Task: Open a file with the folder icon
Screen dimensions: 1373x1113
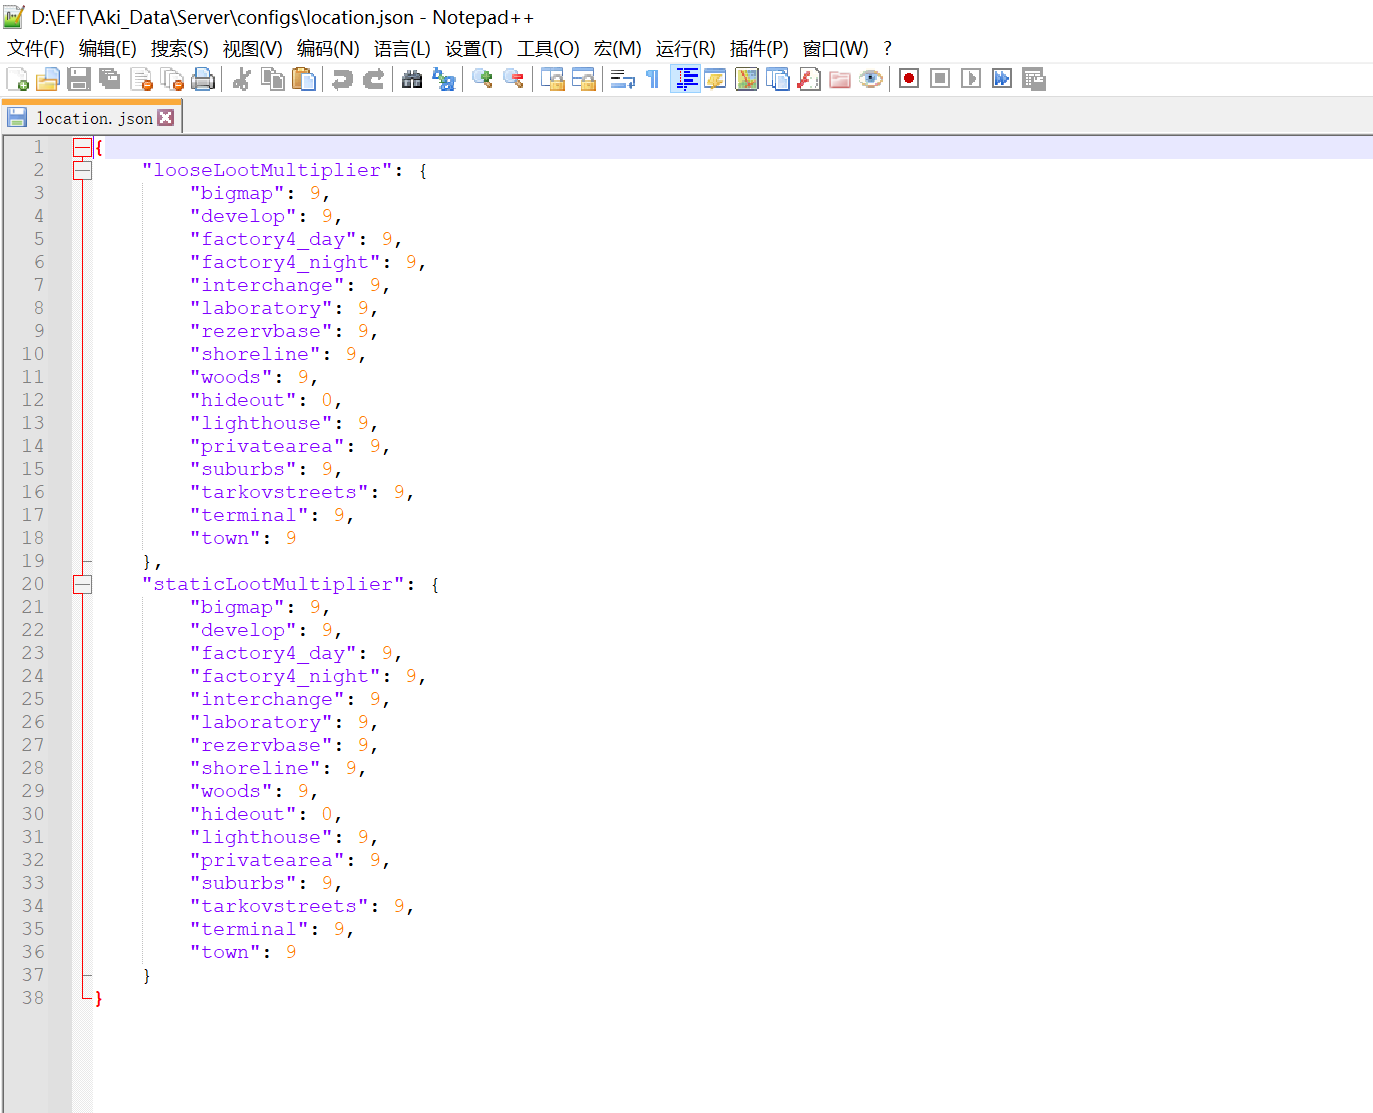Action: [x=47, y=79]
